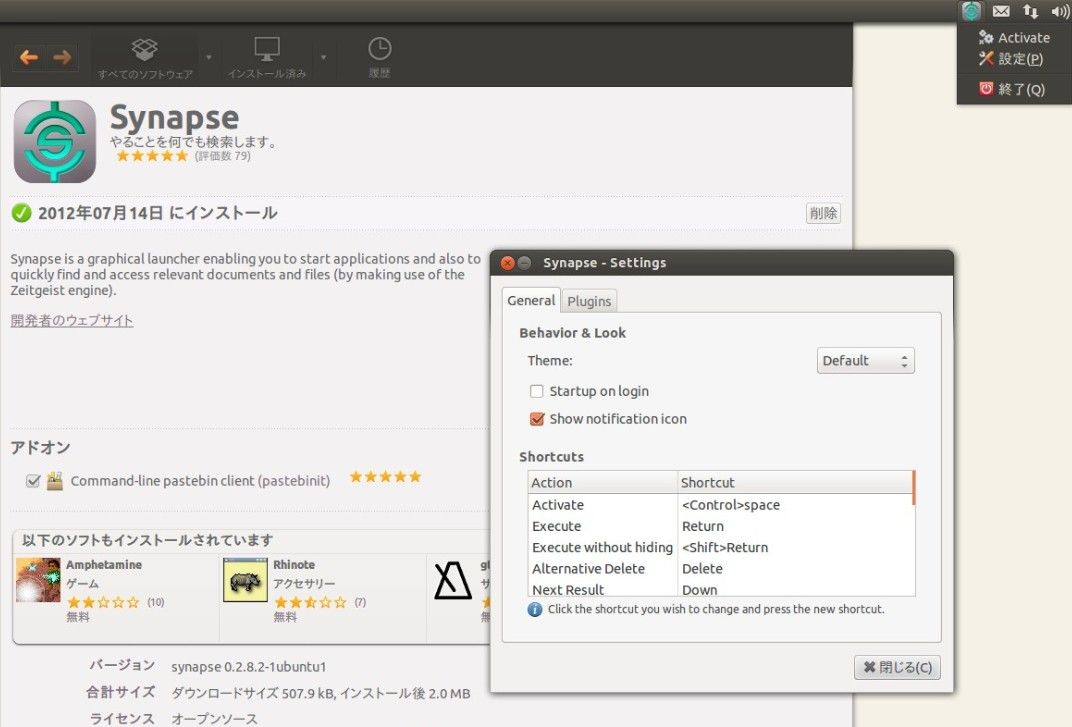Sort shortcuts by the Action column header

click(x=602, y=482)
